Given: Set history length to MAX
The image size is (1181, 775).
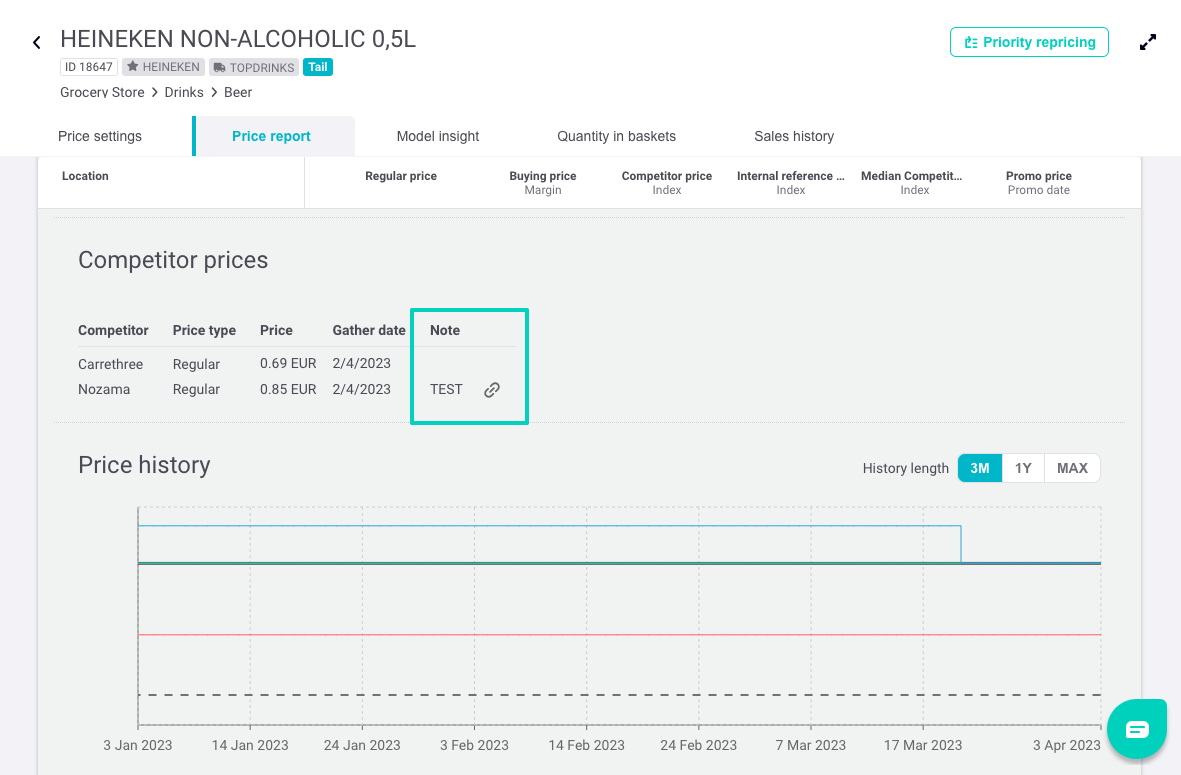Looking at the screenshot, I should [1072, 468].
